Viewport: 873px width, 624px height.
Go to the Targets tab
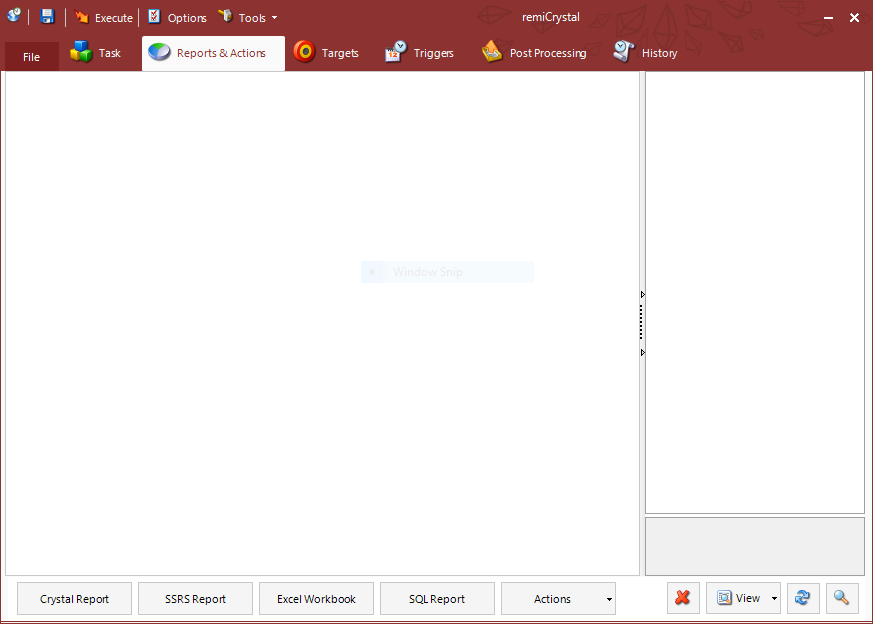[326, 53]
